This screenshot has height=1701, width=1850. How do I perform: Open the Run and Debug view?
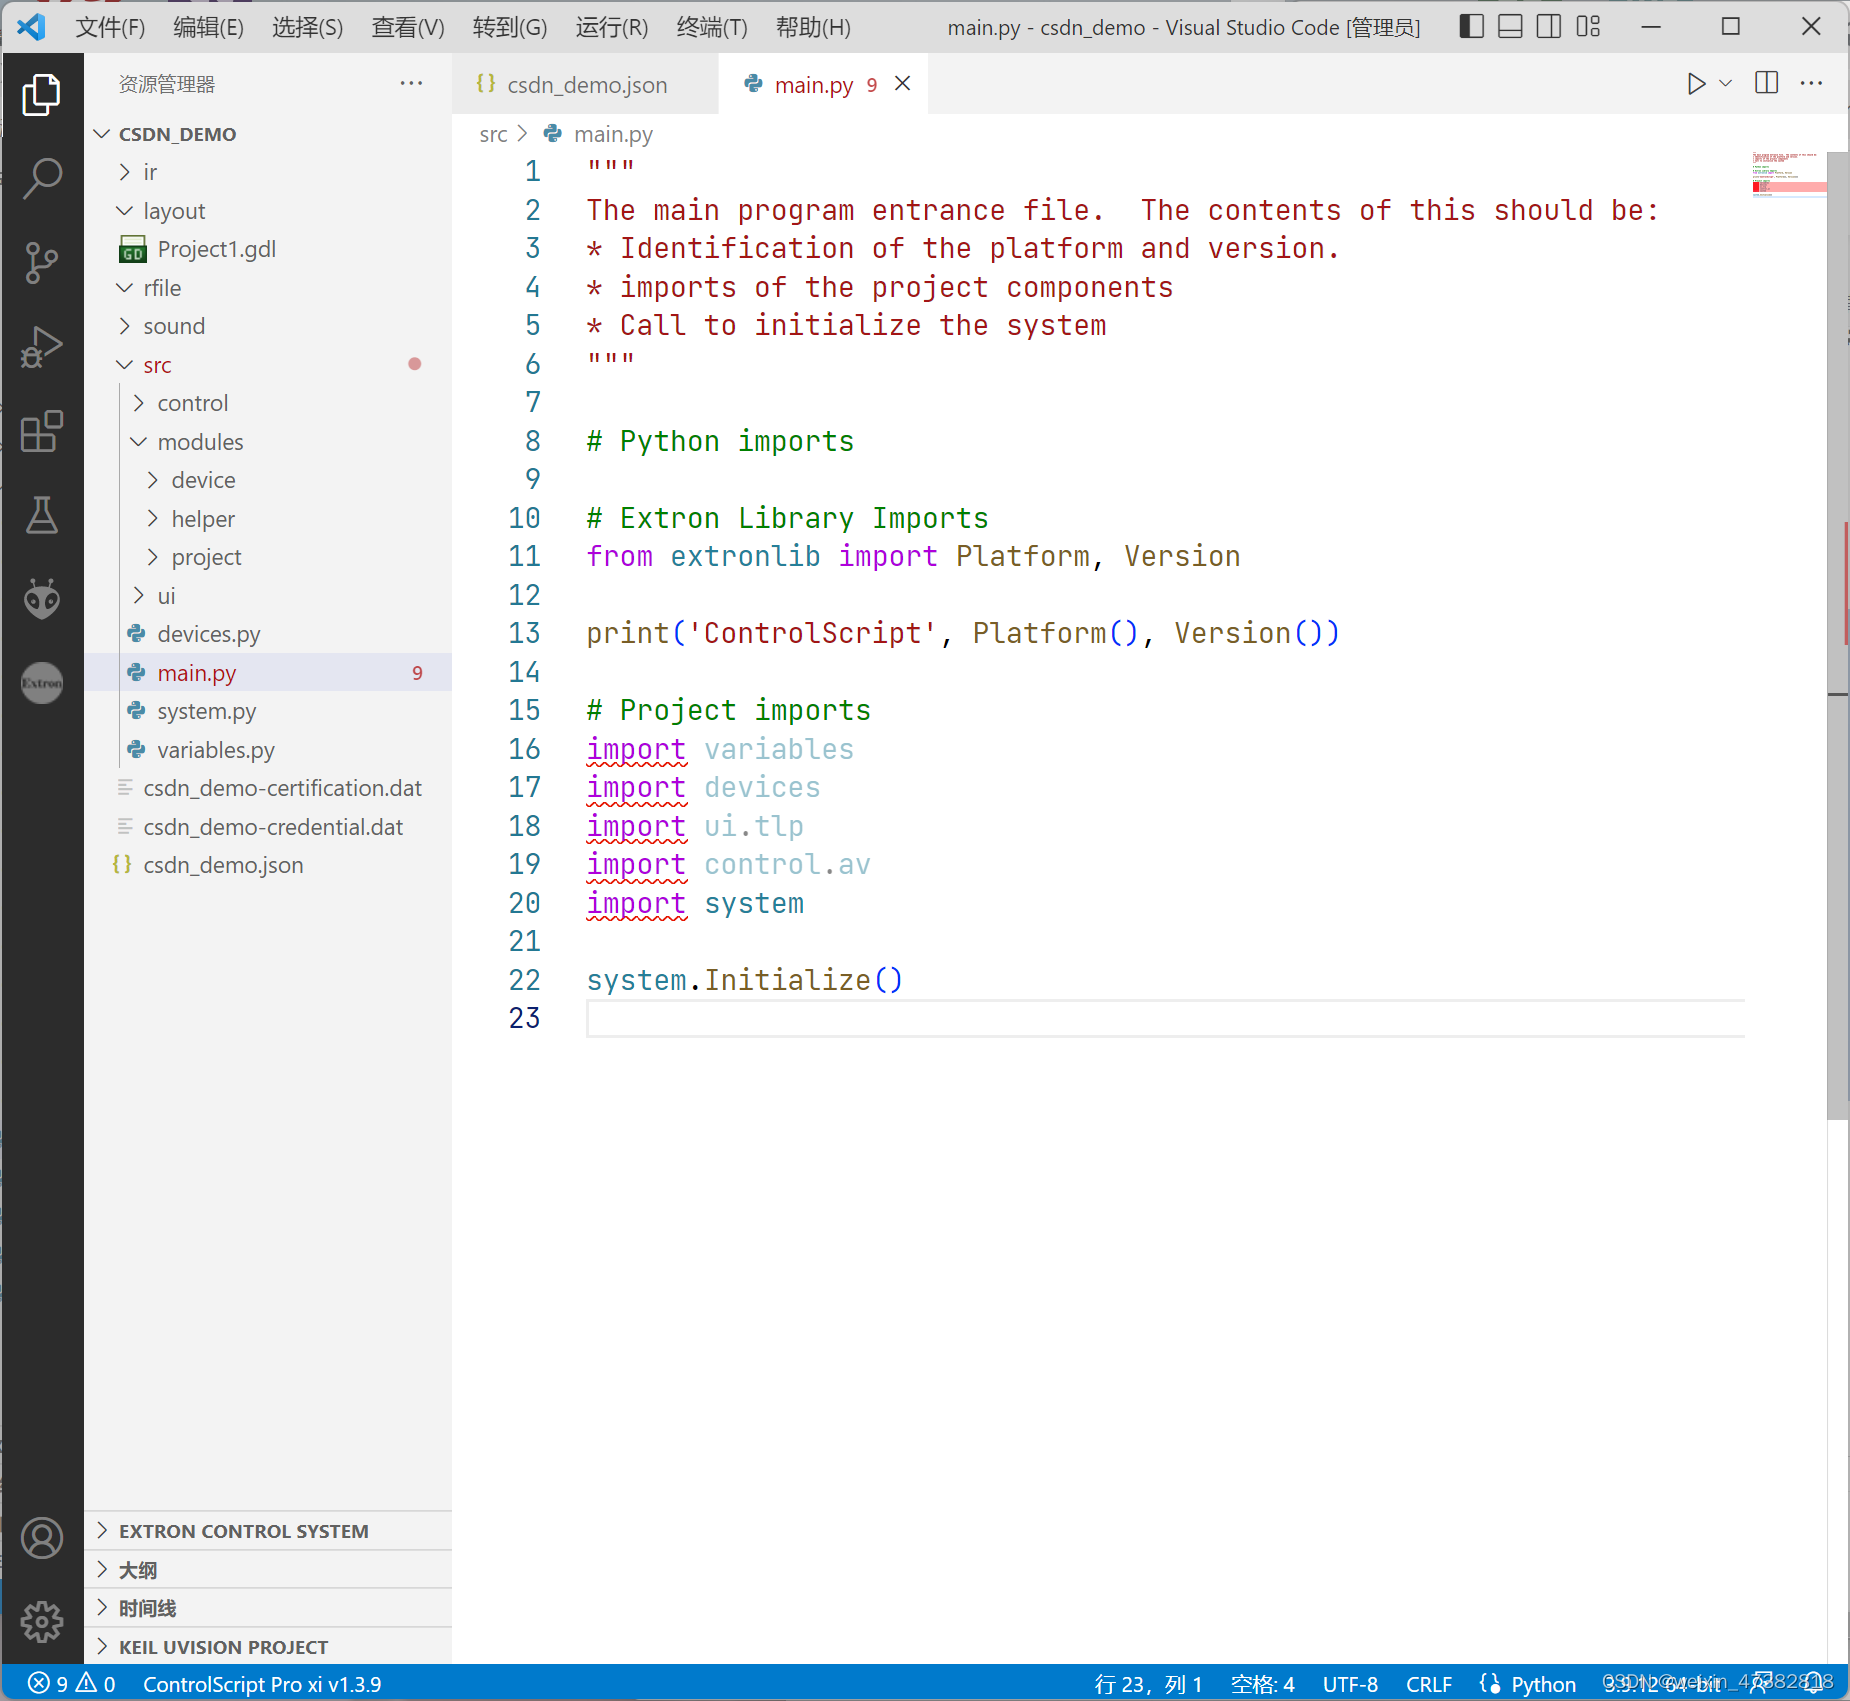click(x=42, y=347)
